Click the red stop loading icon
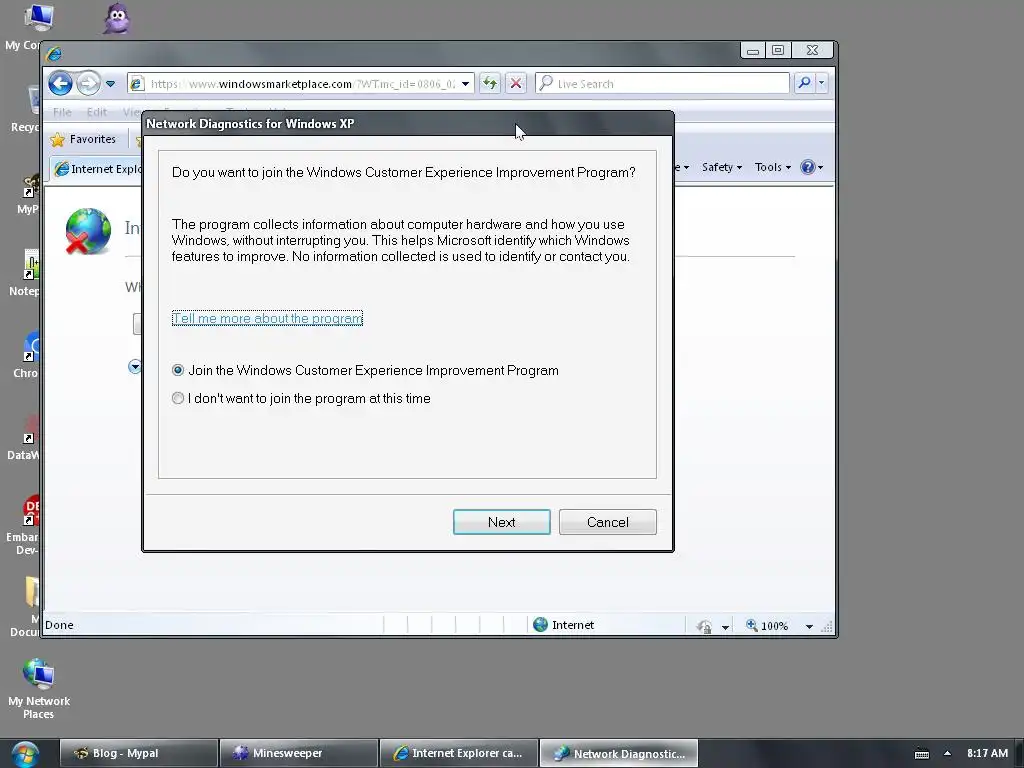 pyautogui.click(x=516, y=84)
